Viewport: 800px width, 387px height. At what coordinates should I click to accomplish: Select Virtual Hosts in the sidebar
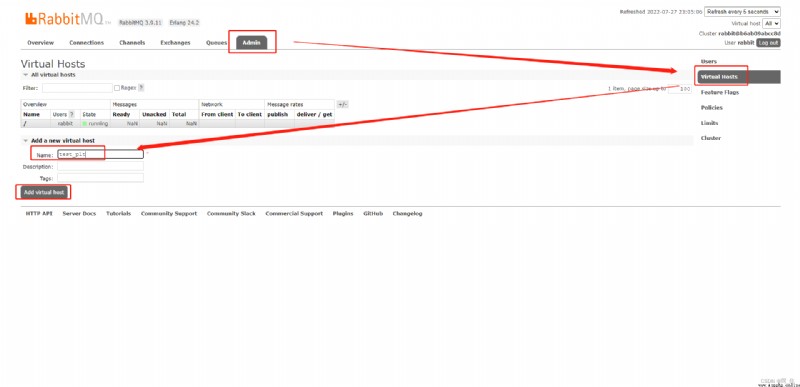coord(738,77)
